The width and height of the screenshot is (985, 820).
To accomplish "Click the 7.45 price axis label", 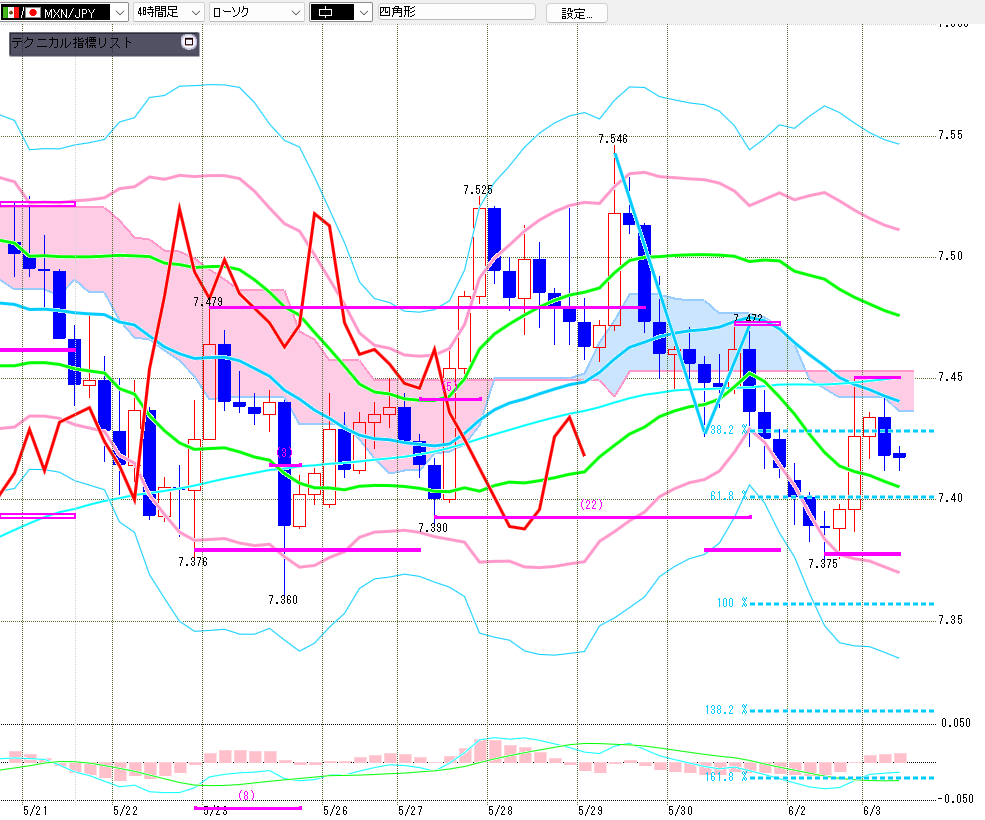I will click(950, 377).
